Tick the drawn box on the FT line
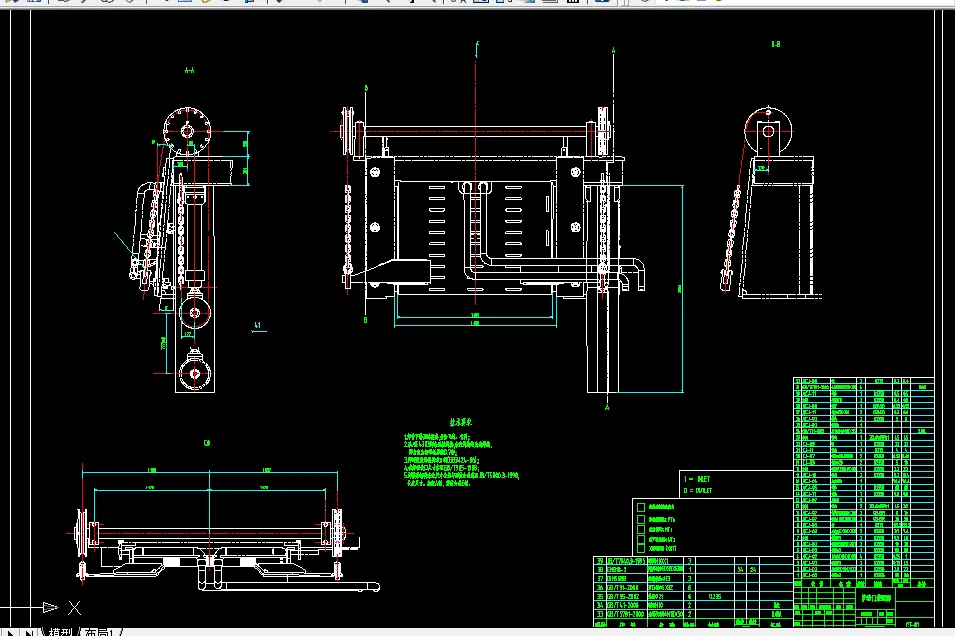Viewport: 955px width, 636px height. coord(641,519)
